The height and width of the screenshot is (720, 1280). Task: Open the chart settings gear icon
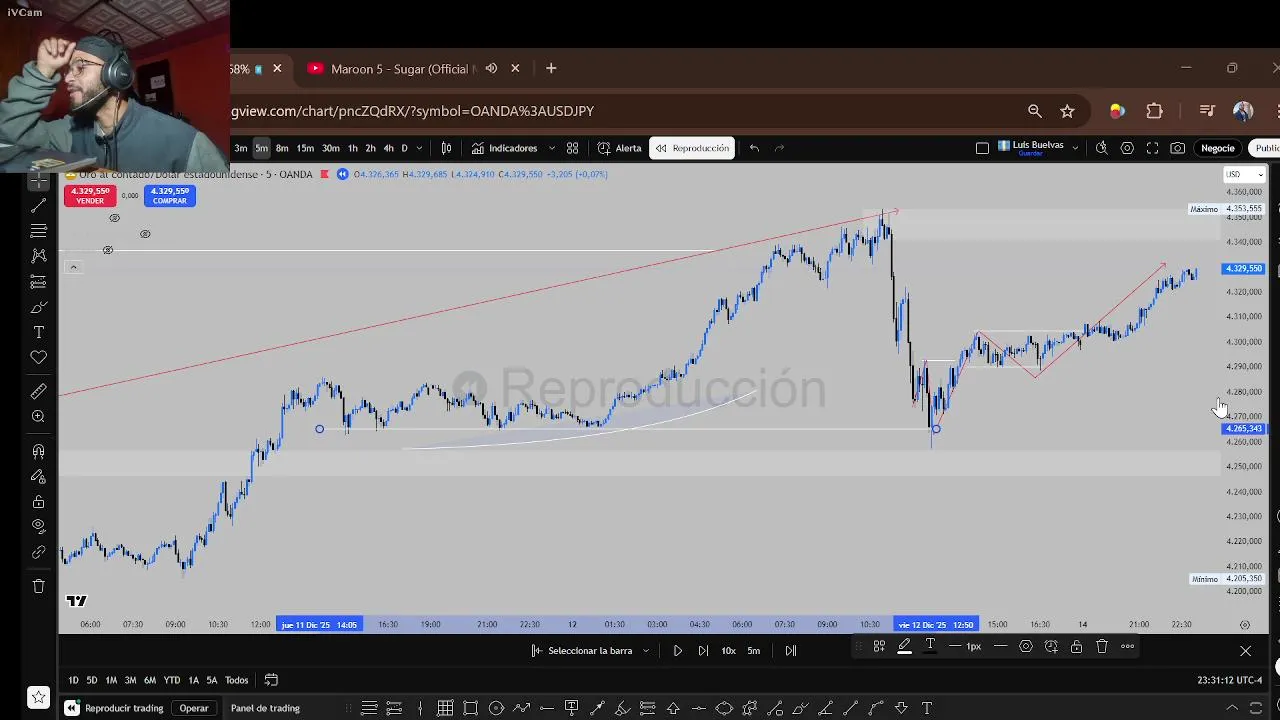pos(1127,148)
